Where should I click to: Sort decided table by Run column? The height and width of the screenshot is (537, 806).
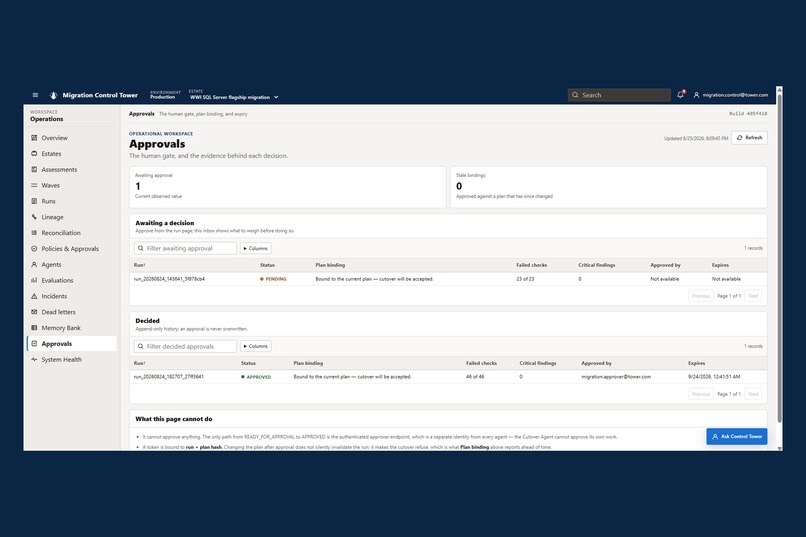point(139,363)
